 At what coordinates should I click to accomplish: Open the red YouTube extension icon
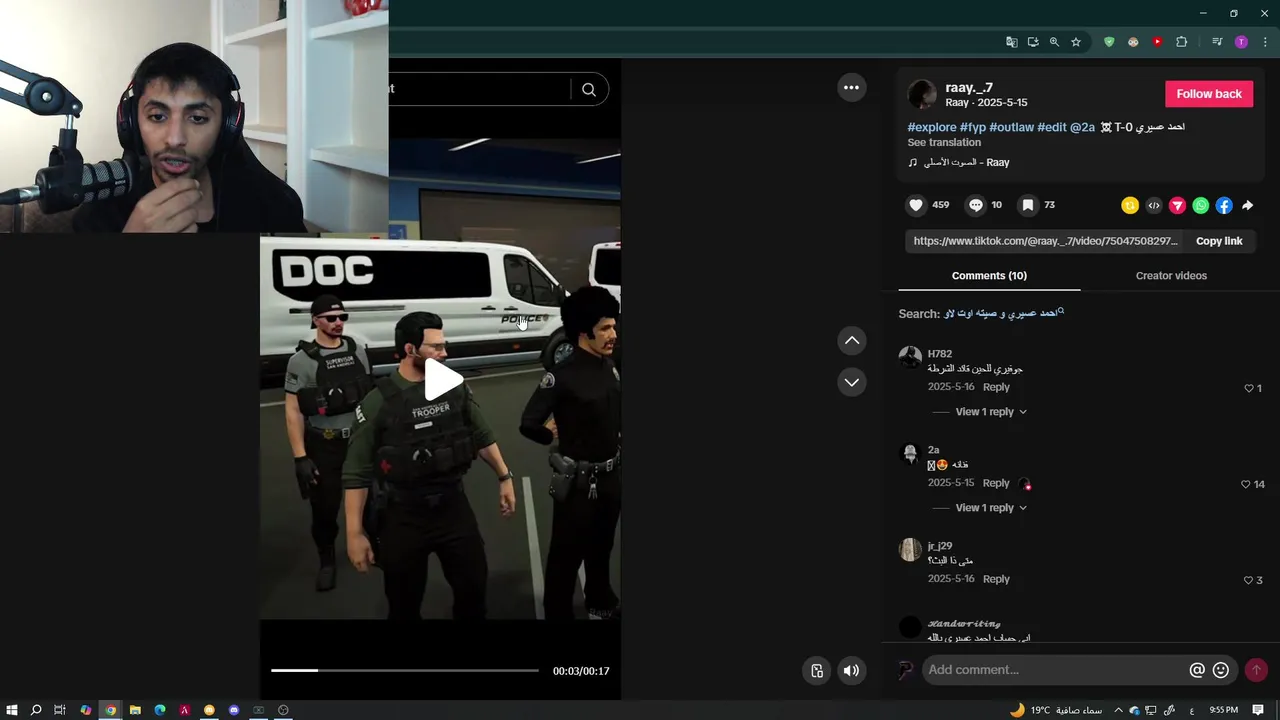[x=1157, y=42]
